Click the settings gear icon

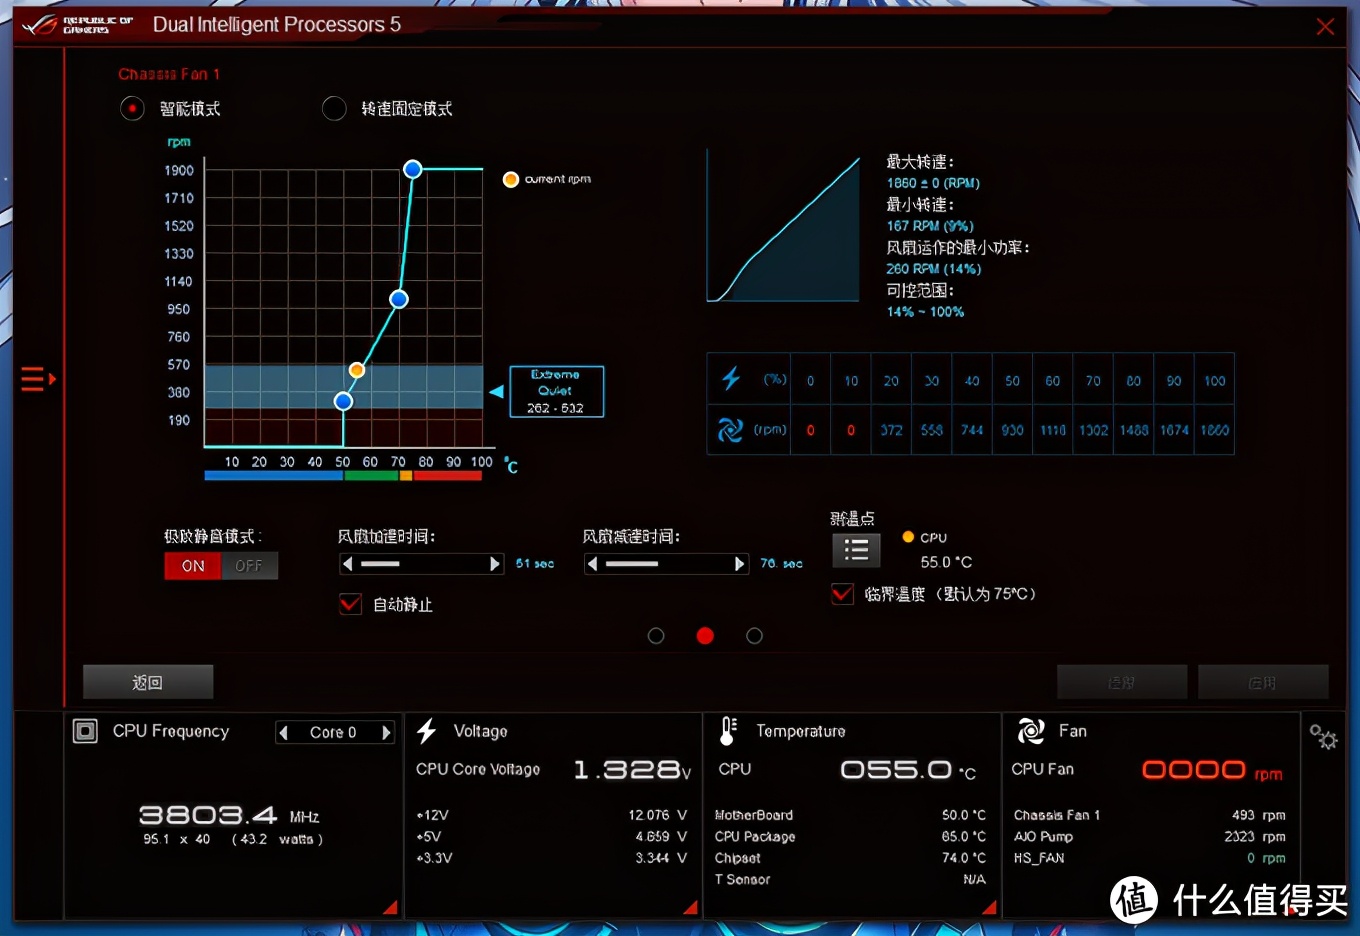point(1323,737)
